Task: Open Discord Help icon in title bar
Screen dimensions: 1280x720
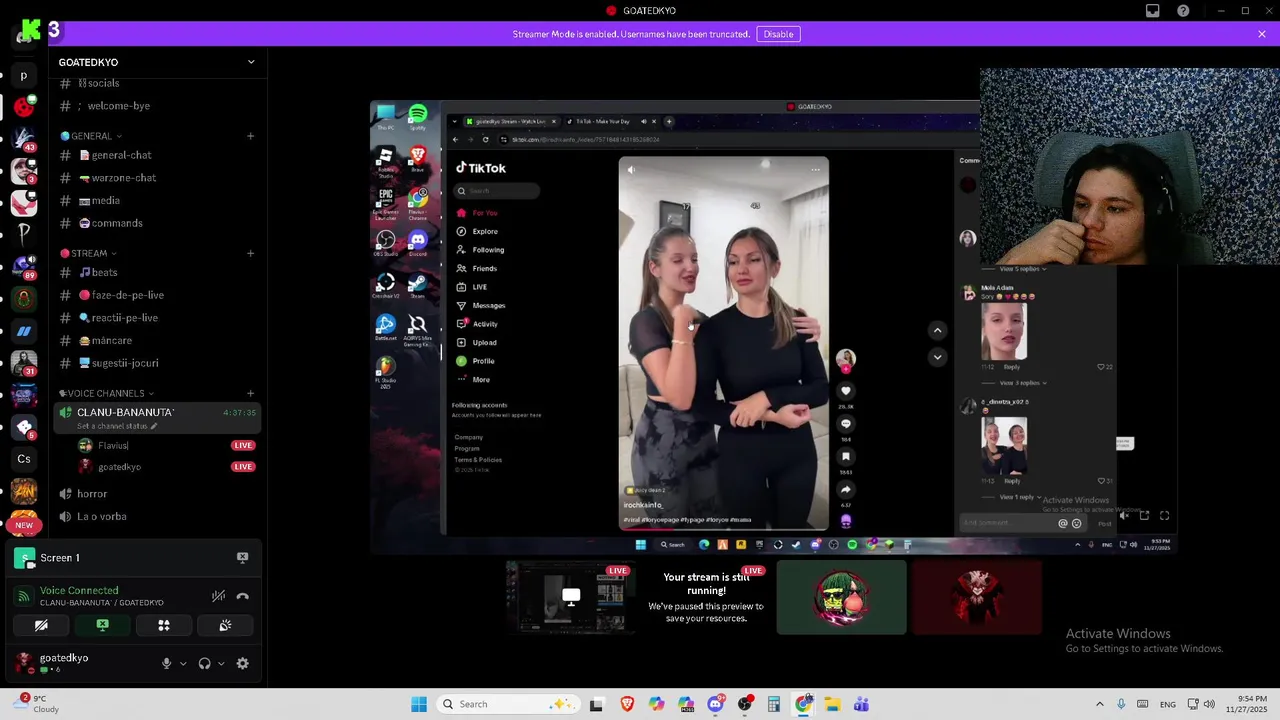Action: [x=1183, y=11]
